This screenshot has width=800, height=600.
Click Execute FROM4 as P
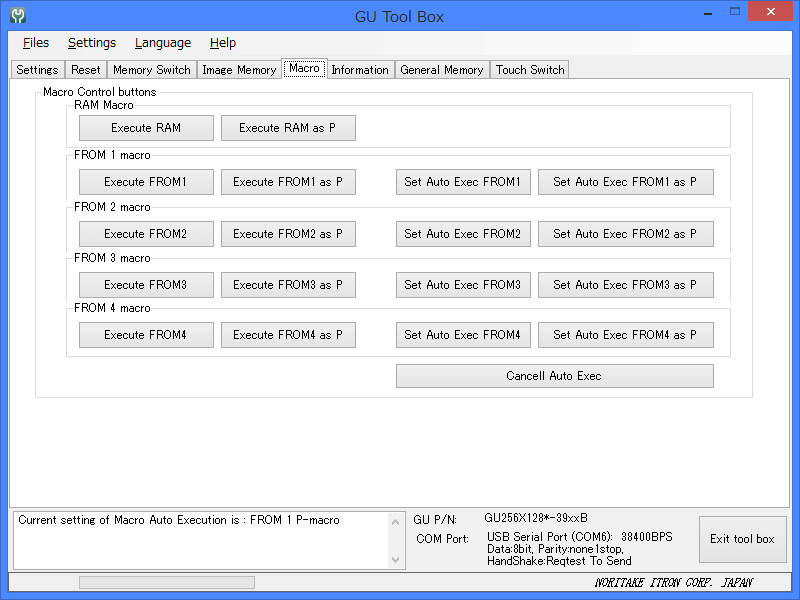[x=288, y=335]
